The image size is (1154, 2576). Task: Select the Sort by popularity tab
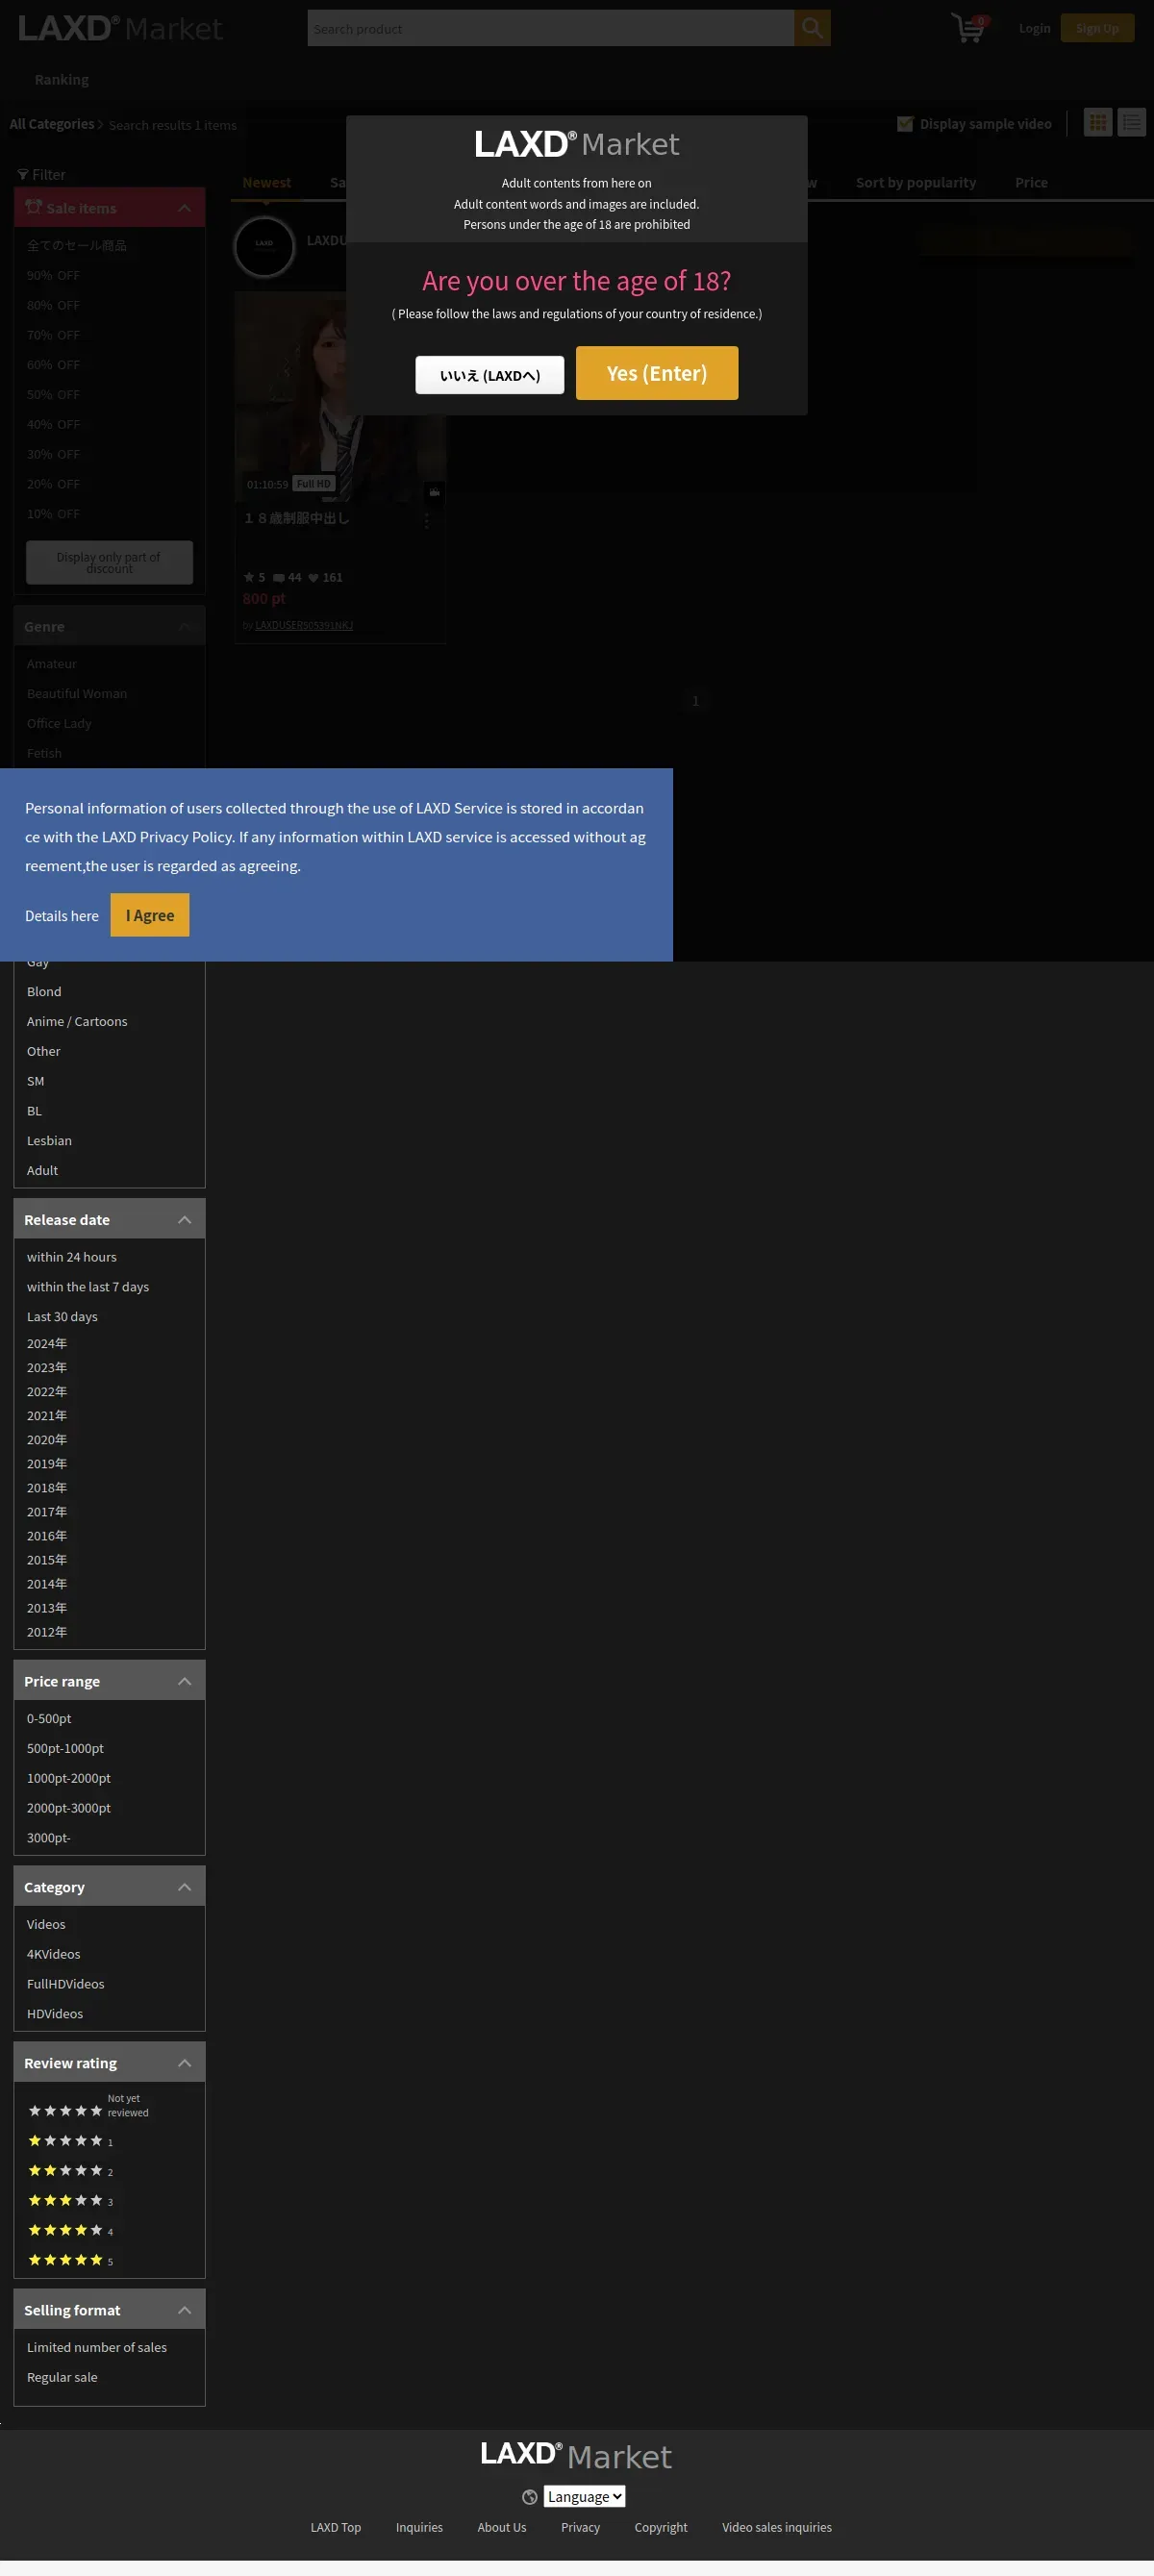(916, 182)
